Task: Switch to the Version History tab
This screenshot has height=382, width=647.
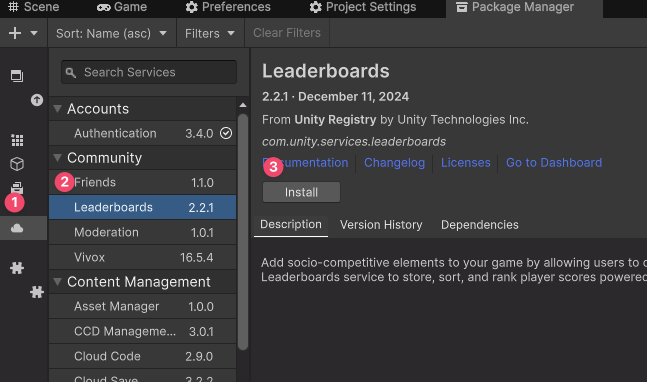Action: [381, 225]
